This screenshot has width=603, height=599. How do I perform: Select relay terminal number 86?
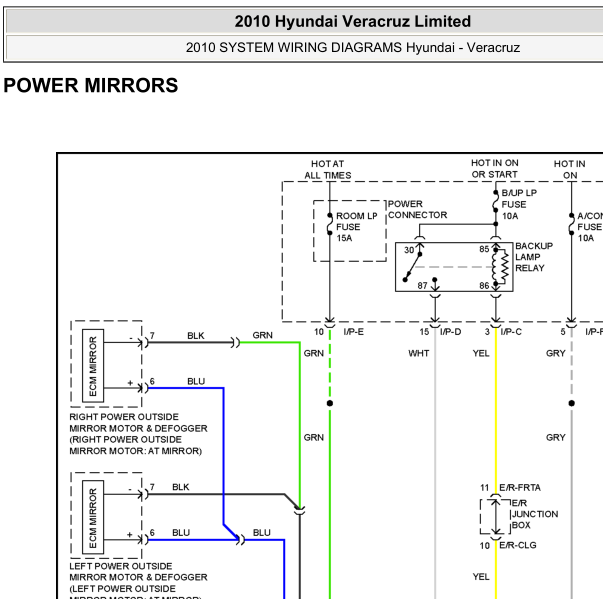coord(484,286)
